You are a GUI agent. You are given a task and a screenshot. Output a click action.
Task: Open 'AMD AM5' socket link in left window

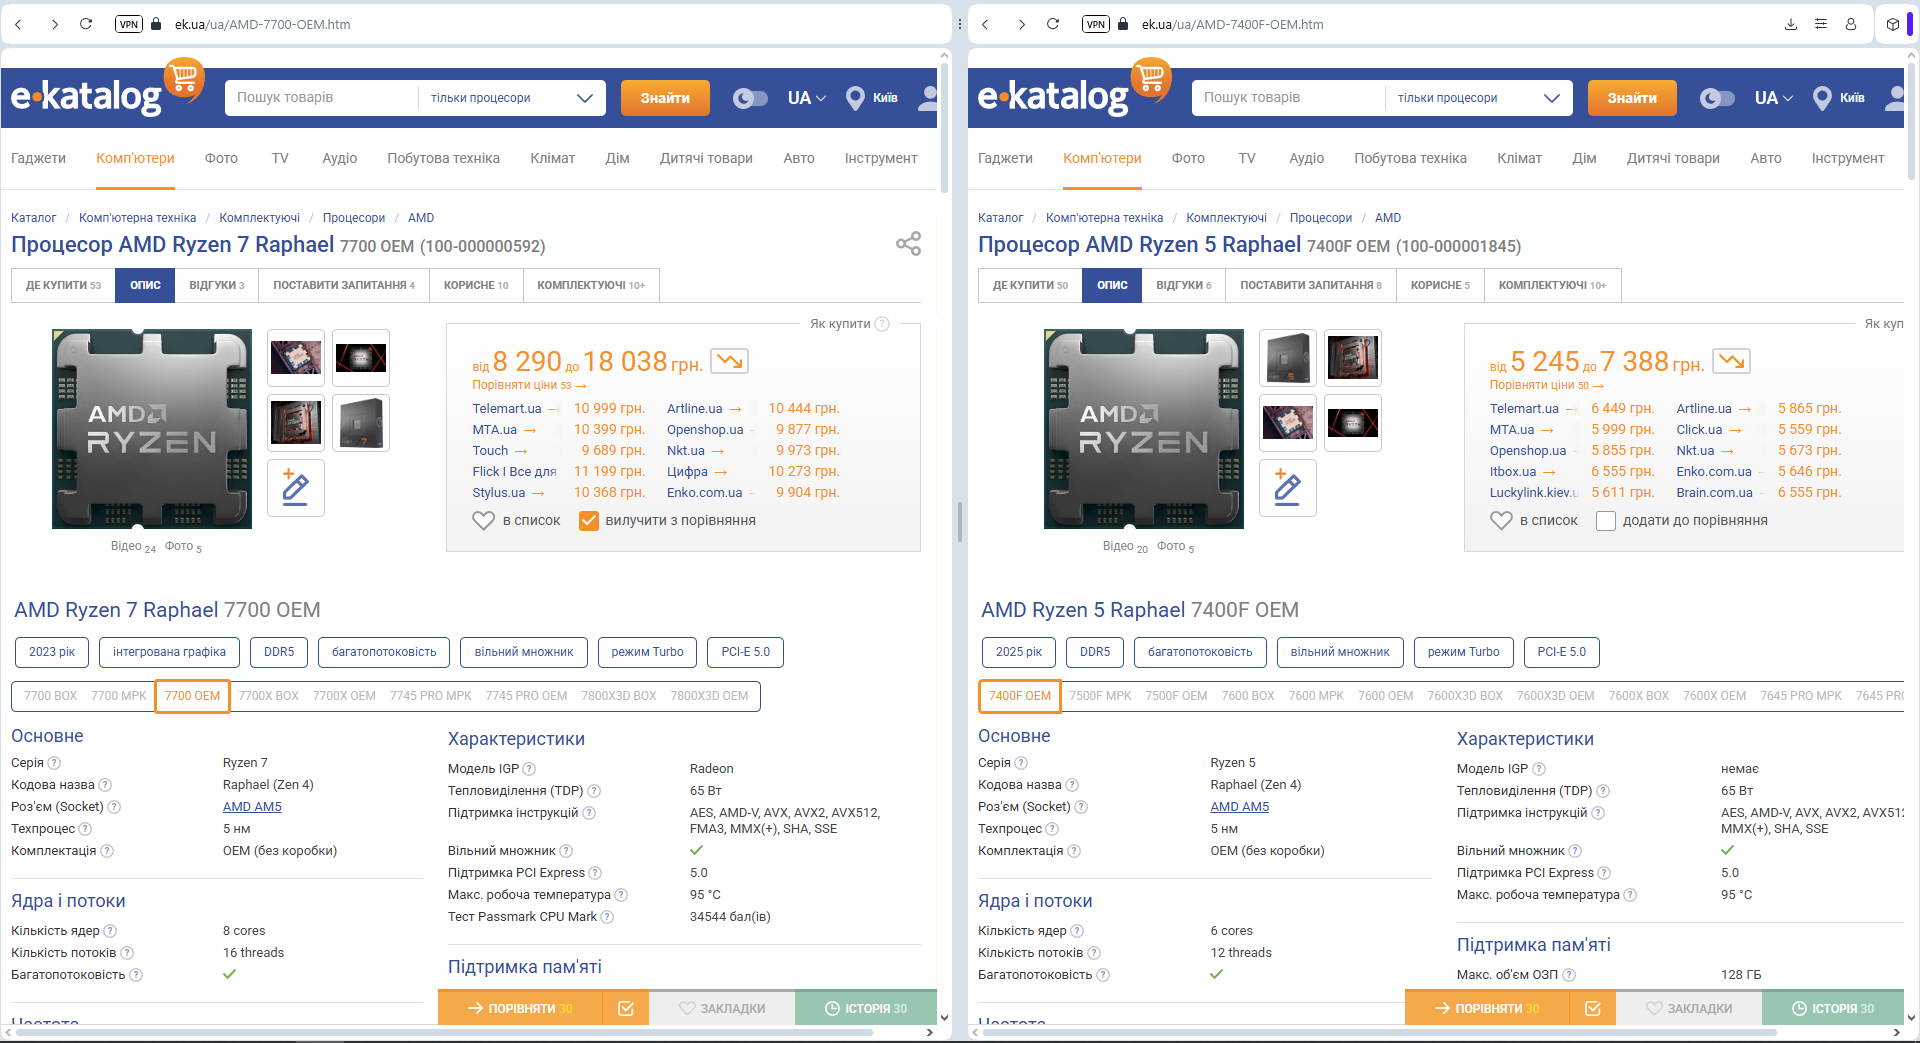pyautogui.click(x=252, y=807)
